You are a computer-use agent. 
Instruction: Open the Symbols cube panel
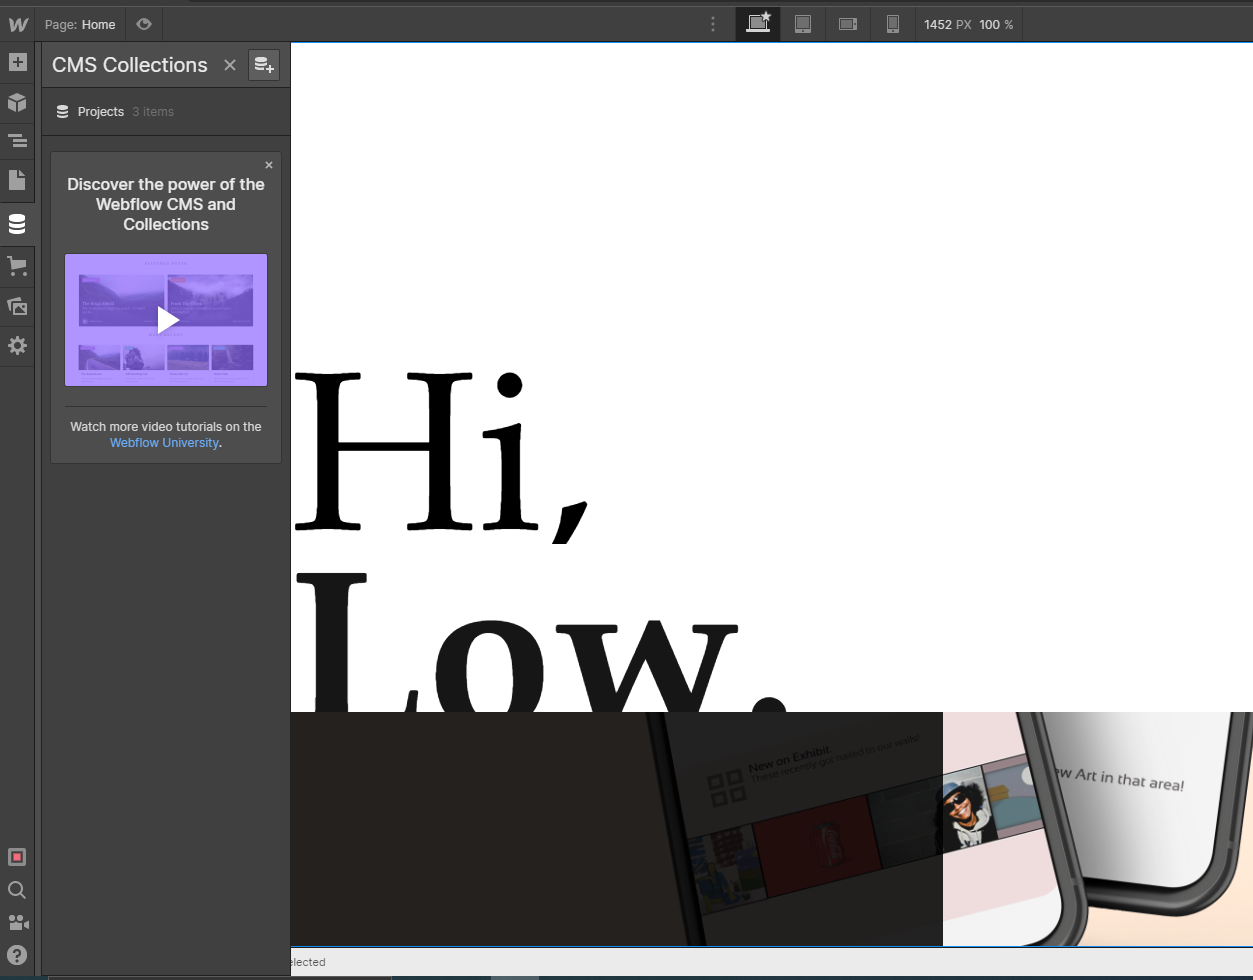pyautogui.click(x=17, y=102)
